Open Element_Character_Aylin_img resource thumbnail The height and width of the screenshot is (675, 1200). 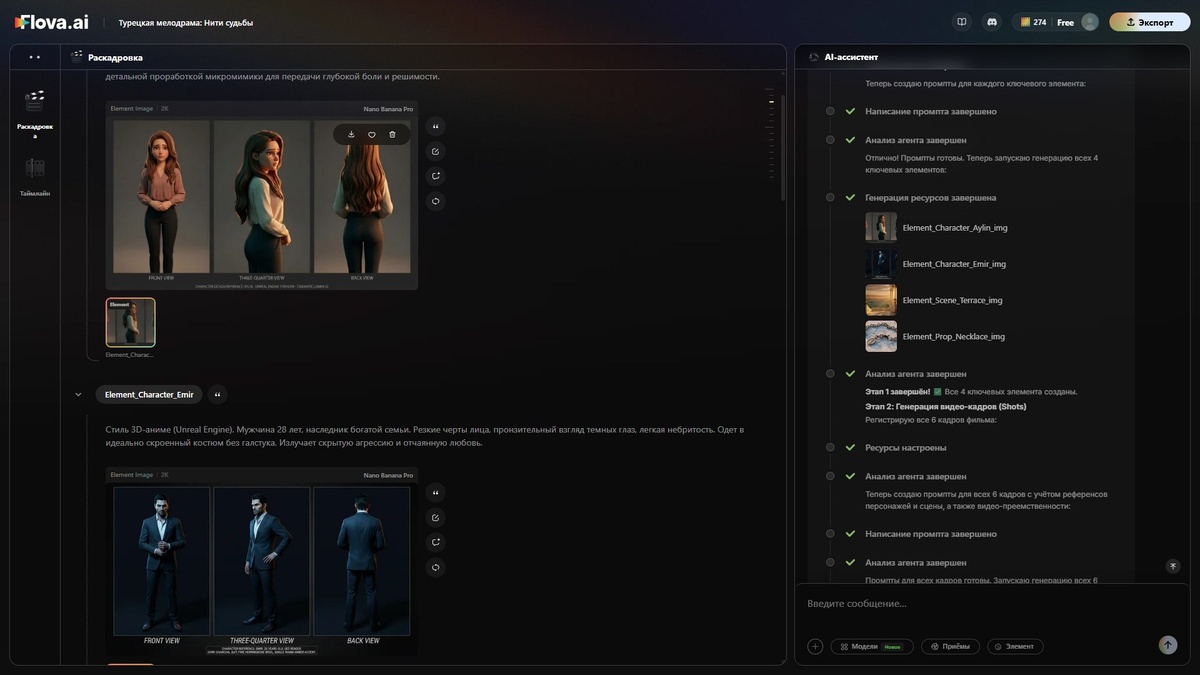pos(881,227)
